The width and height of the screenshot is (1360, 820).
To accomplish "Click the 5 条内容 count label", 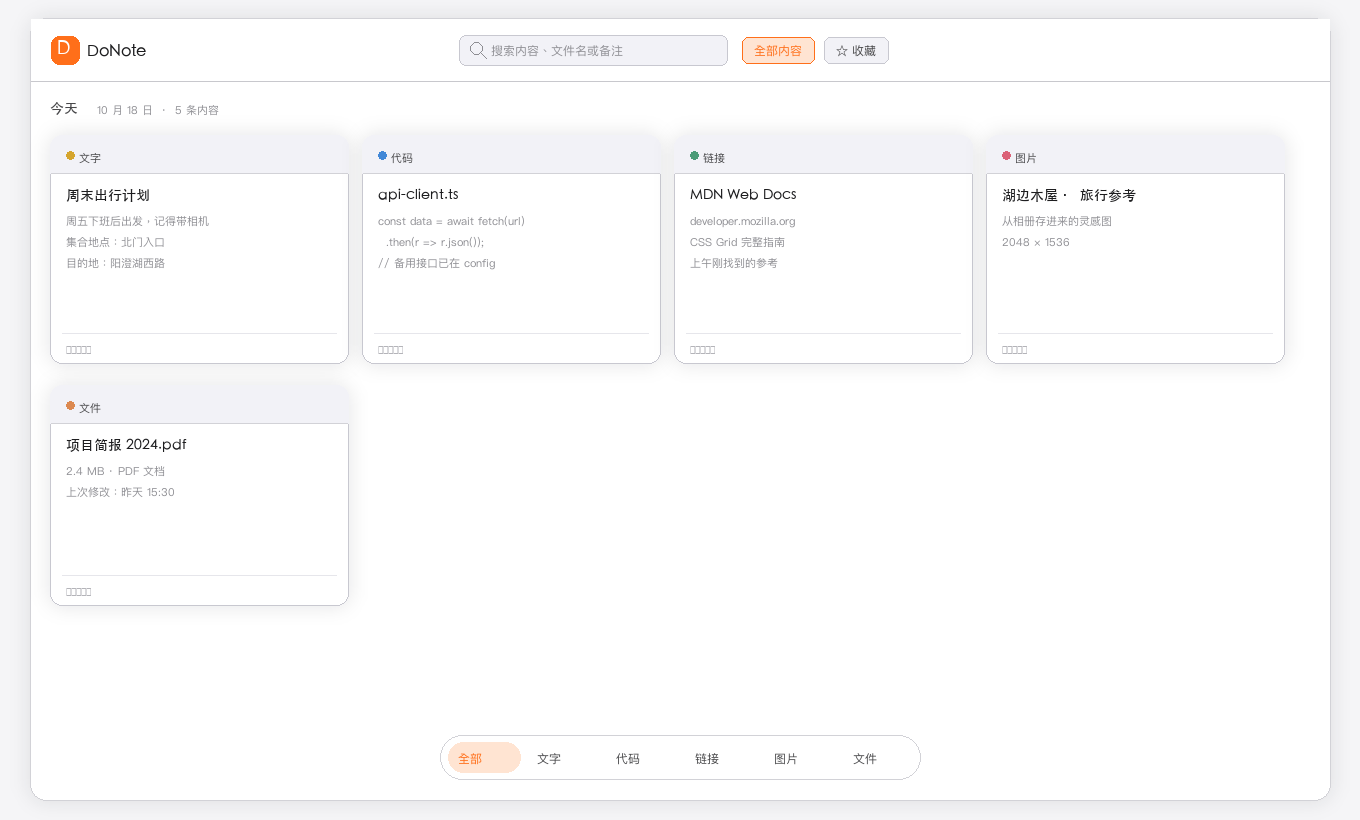I will point(197,110).
